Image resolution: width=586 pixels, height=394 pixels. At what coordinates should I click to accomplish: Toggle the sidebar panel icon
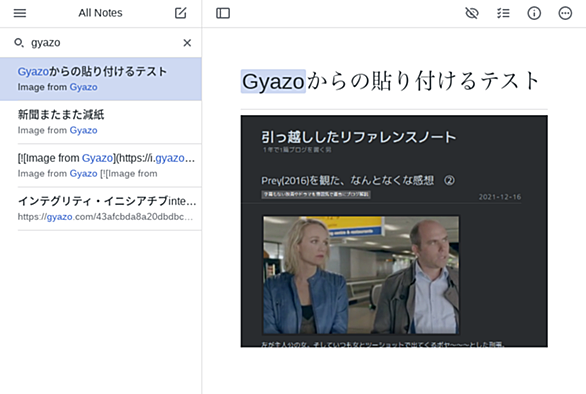coord(223,13)
